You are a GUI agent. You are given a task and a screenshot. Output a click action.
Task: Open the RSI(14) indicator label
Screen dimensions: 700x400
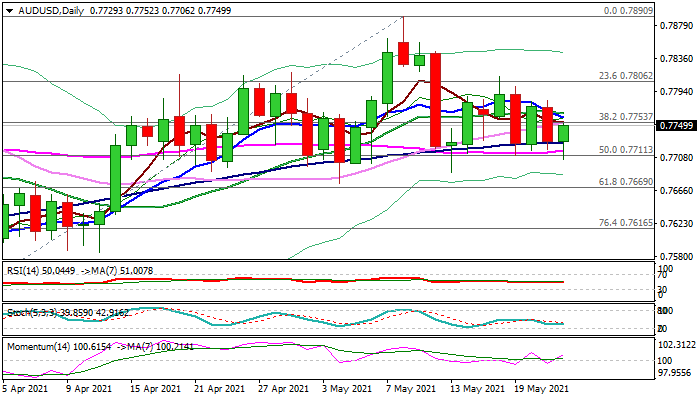coord(26,269)
